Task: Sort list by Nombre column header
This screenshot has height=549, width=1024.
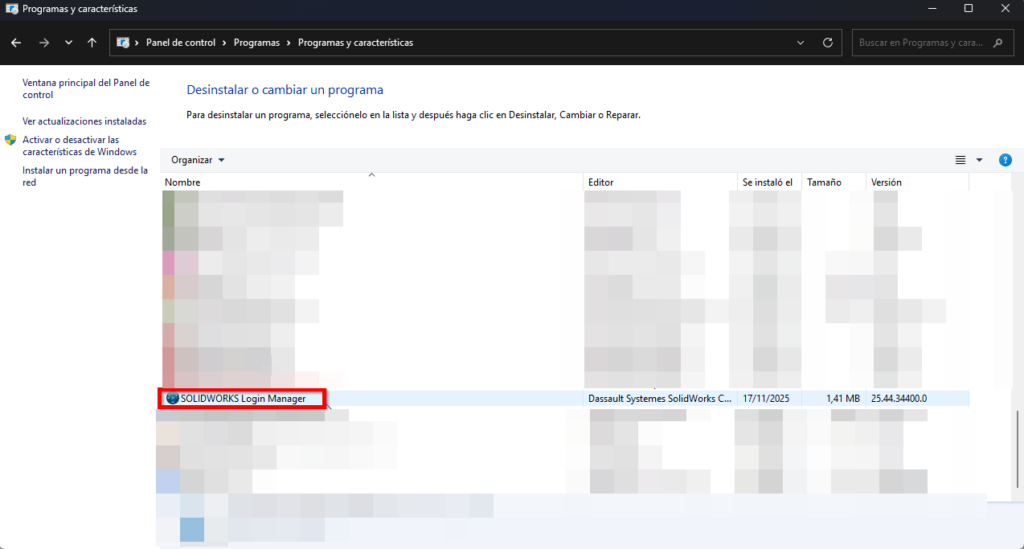Action: click(183, 183)
